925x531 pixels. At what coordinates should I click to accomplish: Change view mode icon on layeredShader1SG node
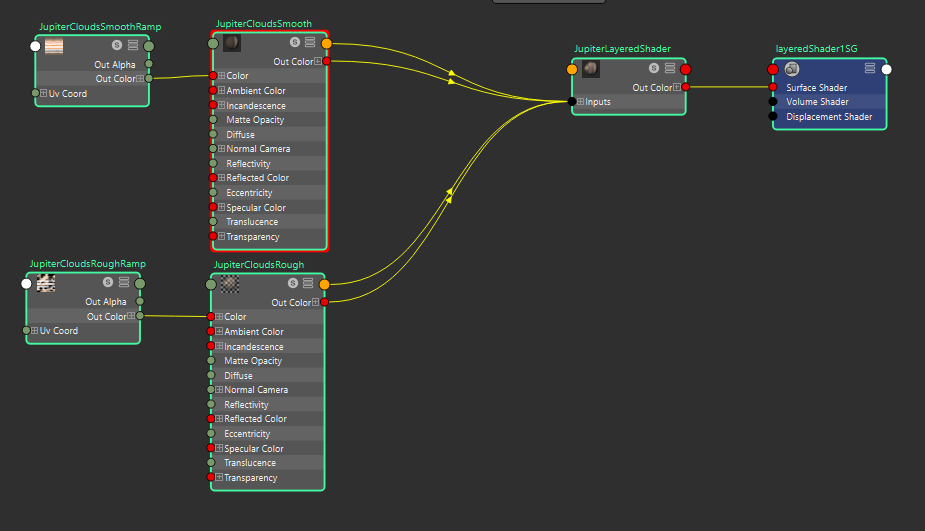[x=870, y=69]
